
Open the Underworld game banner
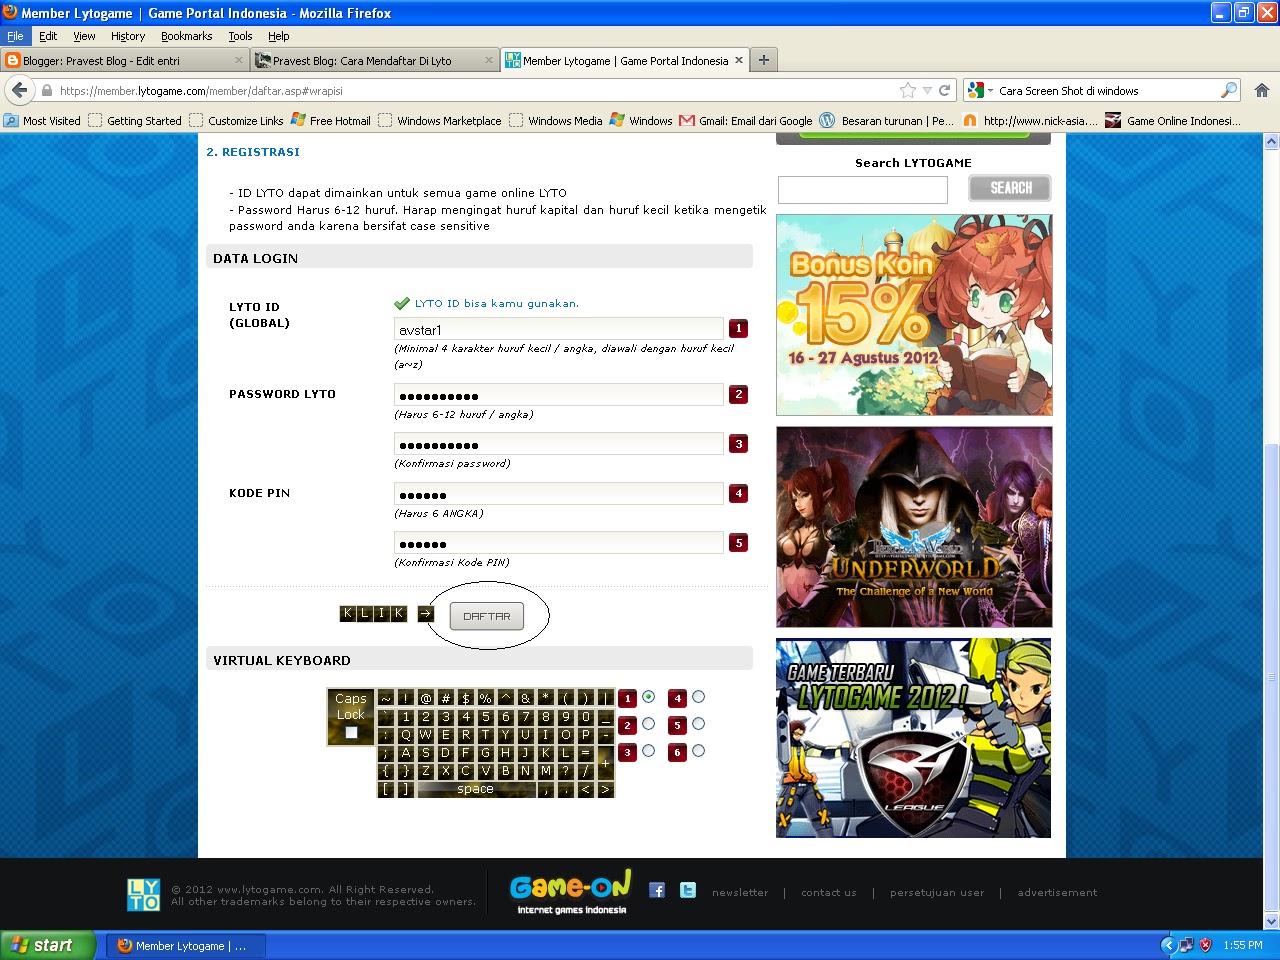914,527
